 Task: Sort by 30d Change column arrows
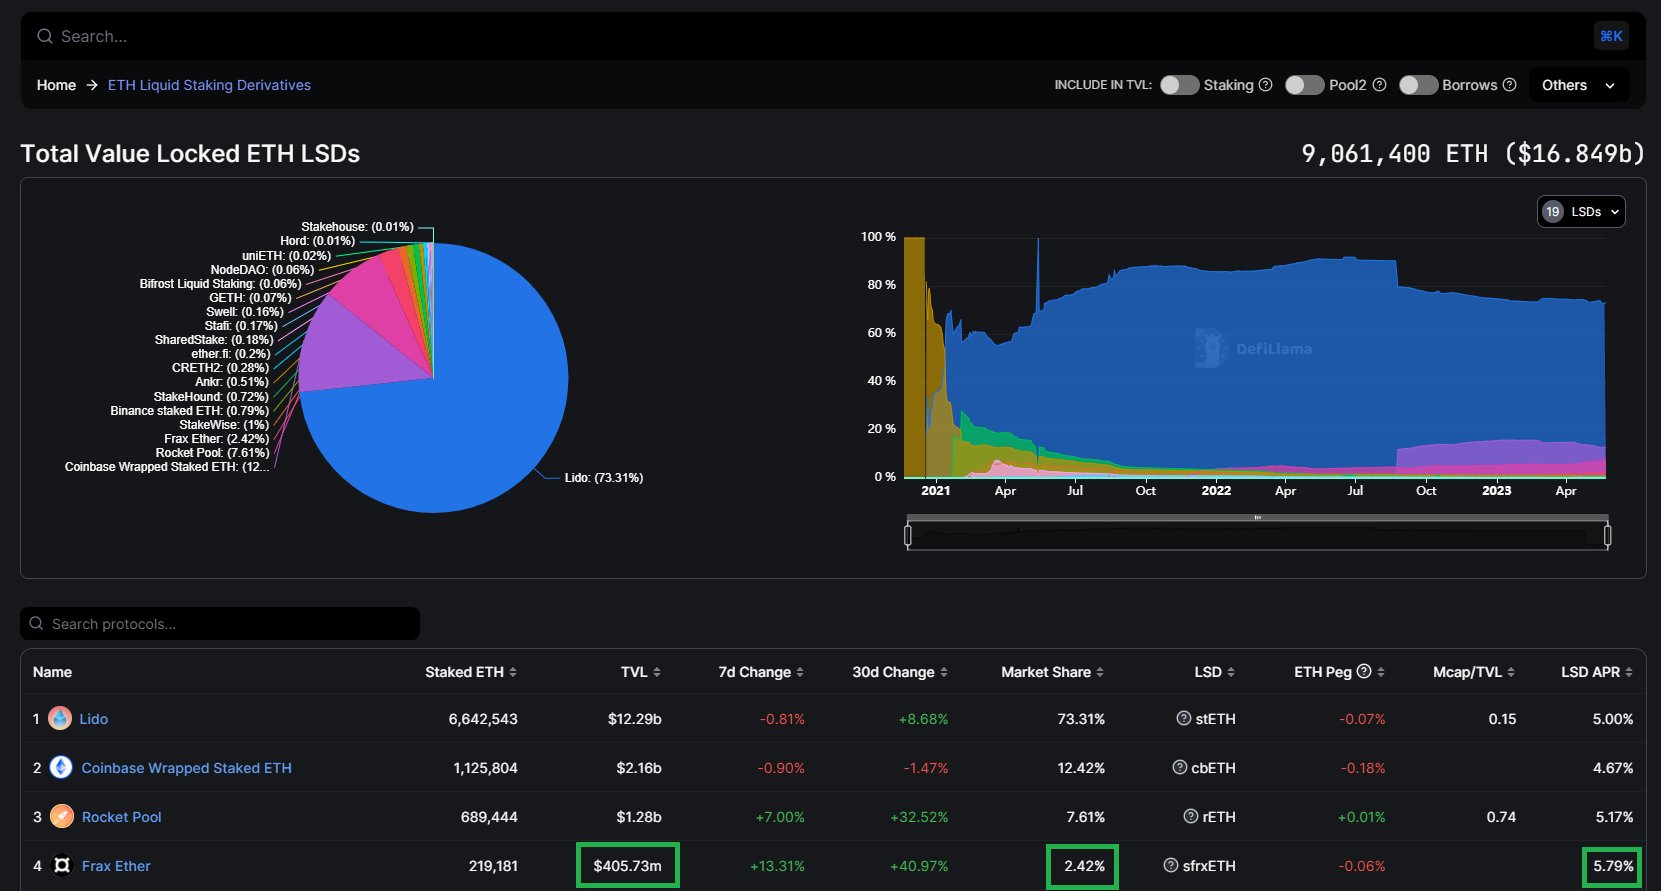coord(944,672)
